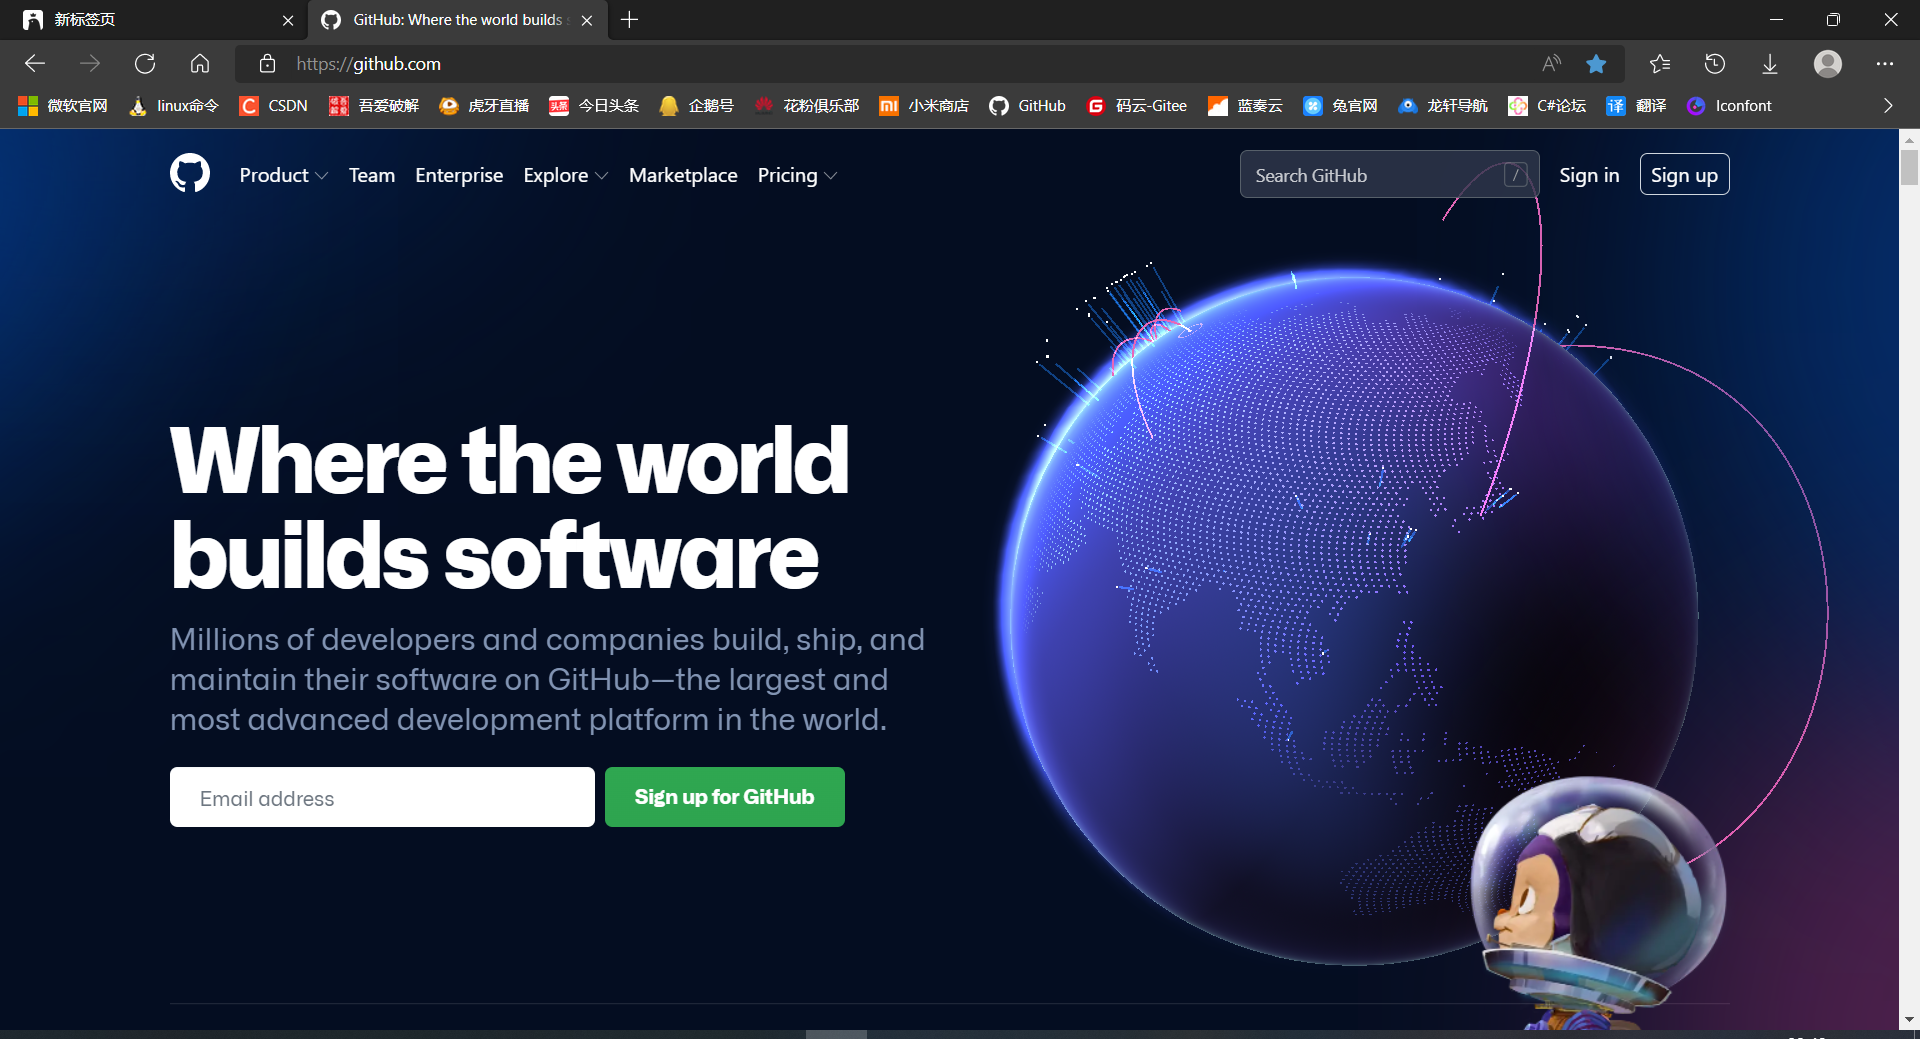Image resolution: width=1920 pixels, height=1039 pixels.
Task: Click the vertical scrollbar thumb
Action: tap(1909, 167)
